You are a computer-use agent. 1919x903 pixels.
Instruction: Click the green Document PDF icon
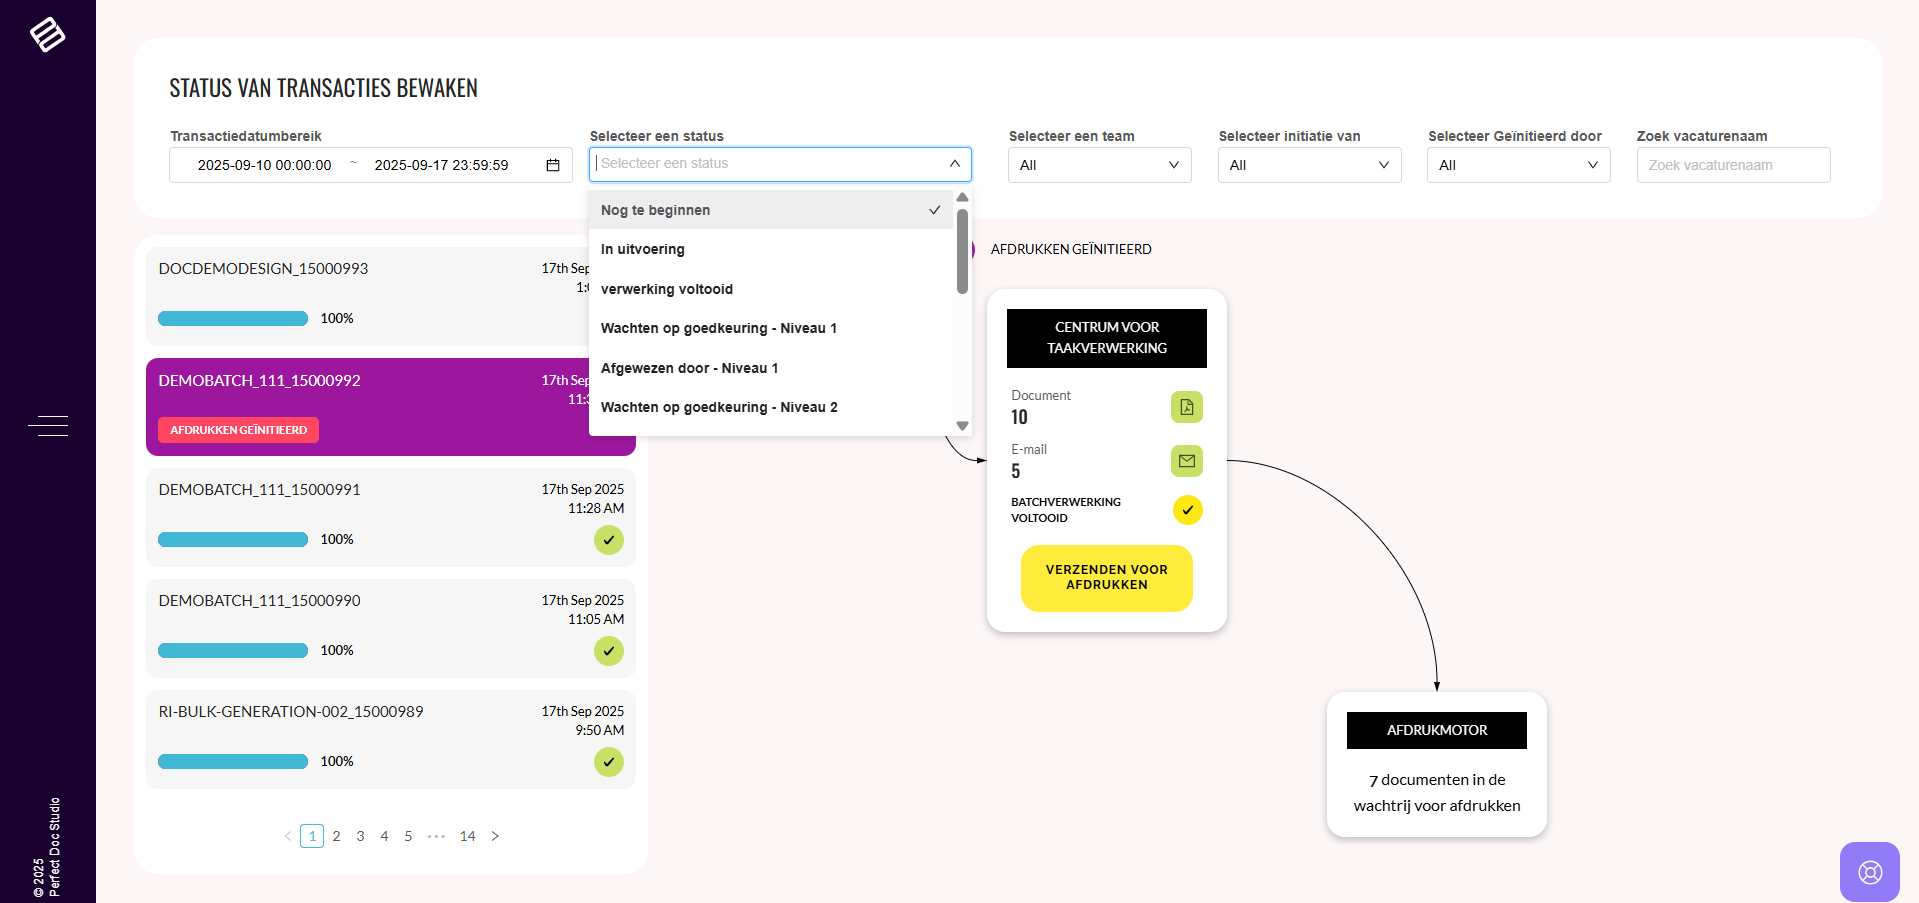coord(1186,407)
